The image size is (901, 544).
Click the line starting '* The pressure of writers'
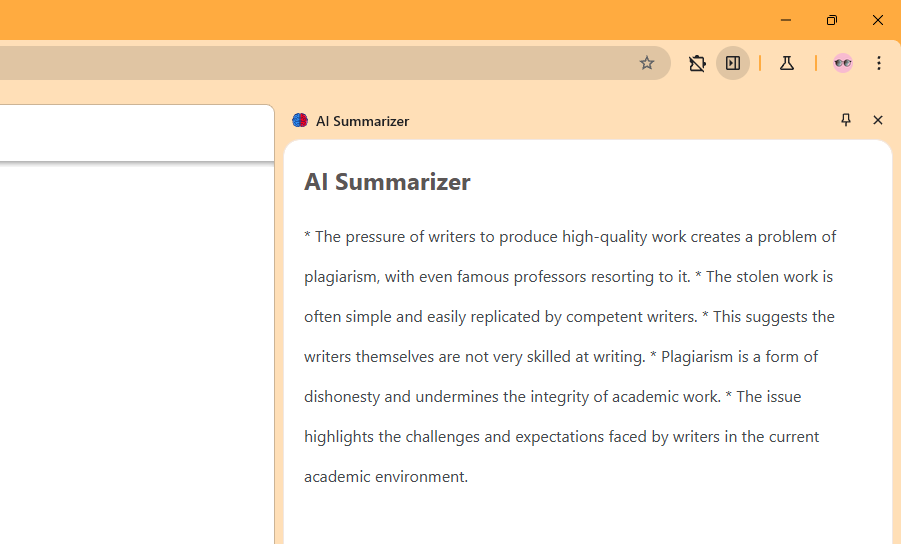(x=569, y=237)
